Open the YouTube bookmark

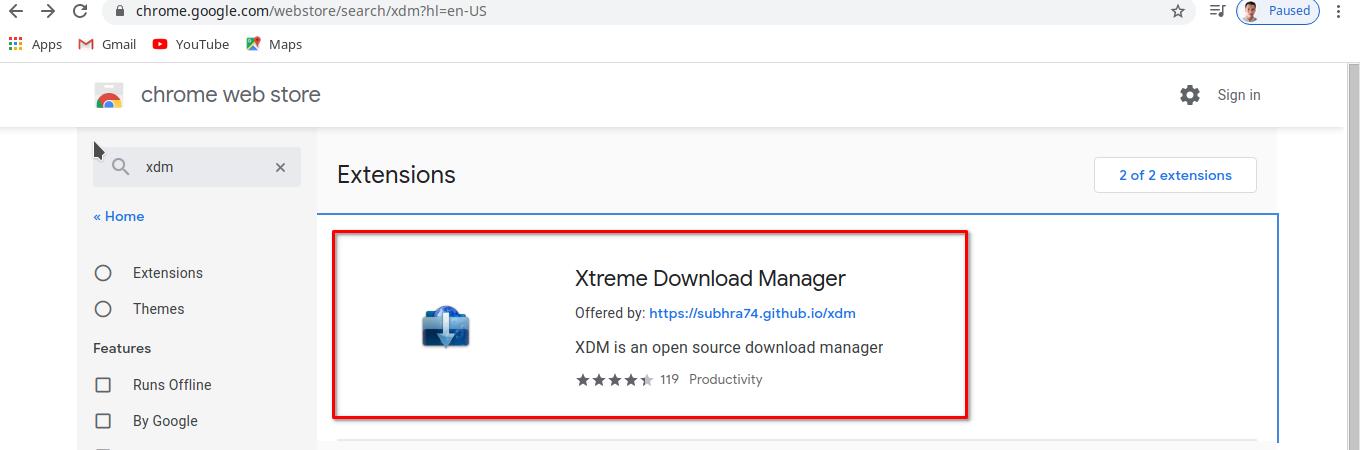(191, 44)
